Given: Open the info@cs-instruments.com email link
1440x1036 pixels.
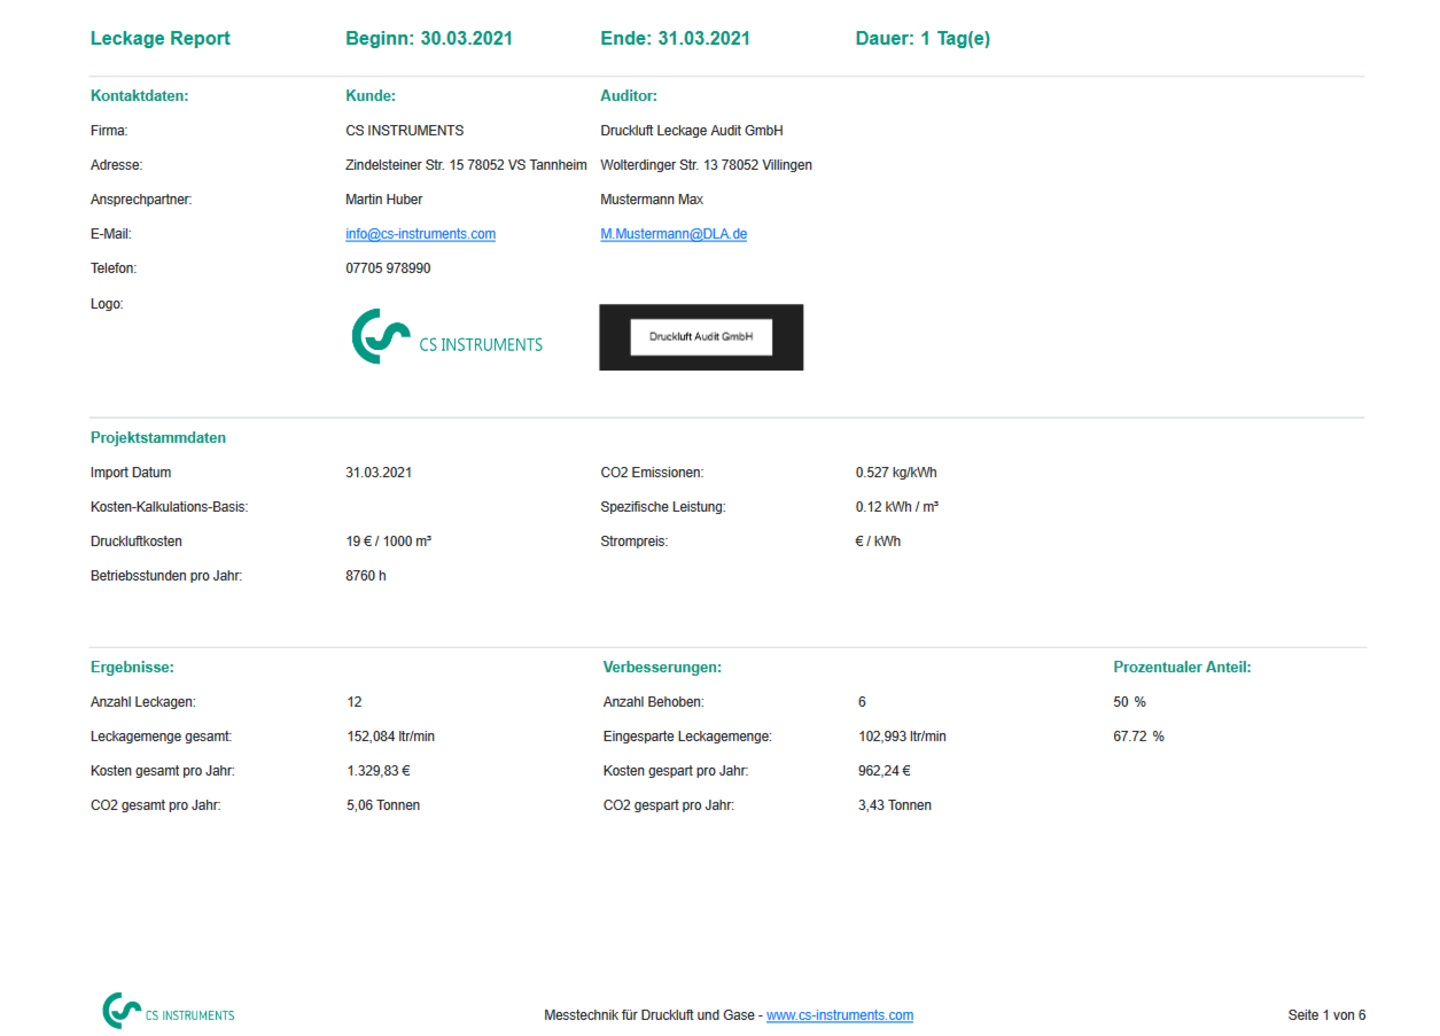Looking at the screenshot, I should tap(419, 233).
